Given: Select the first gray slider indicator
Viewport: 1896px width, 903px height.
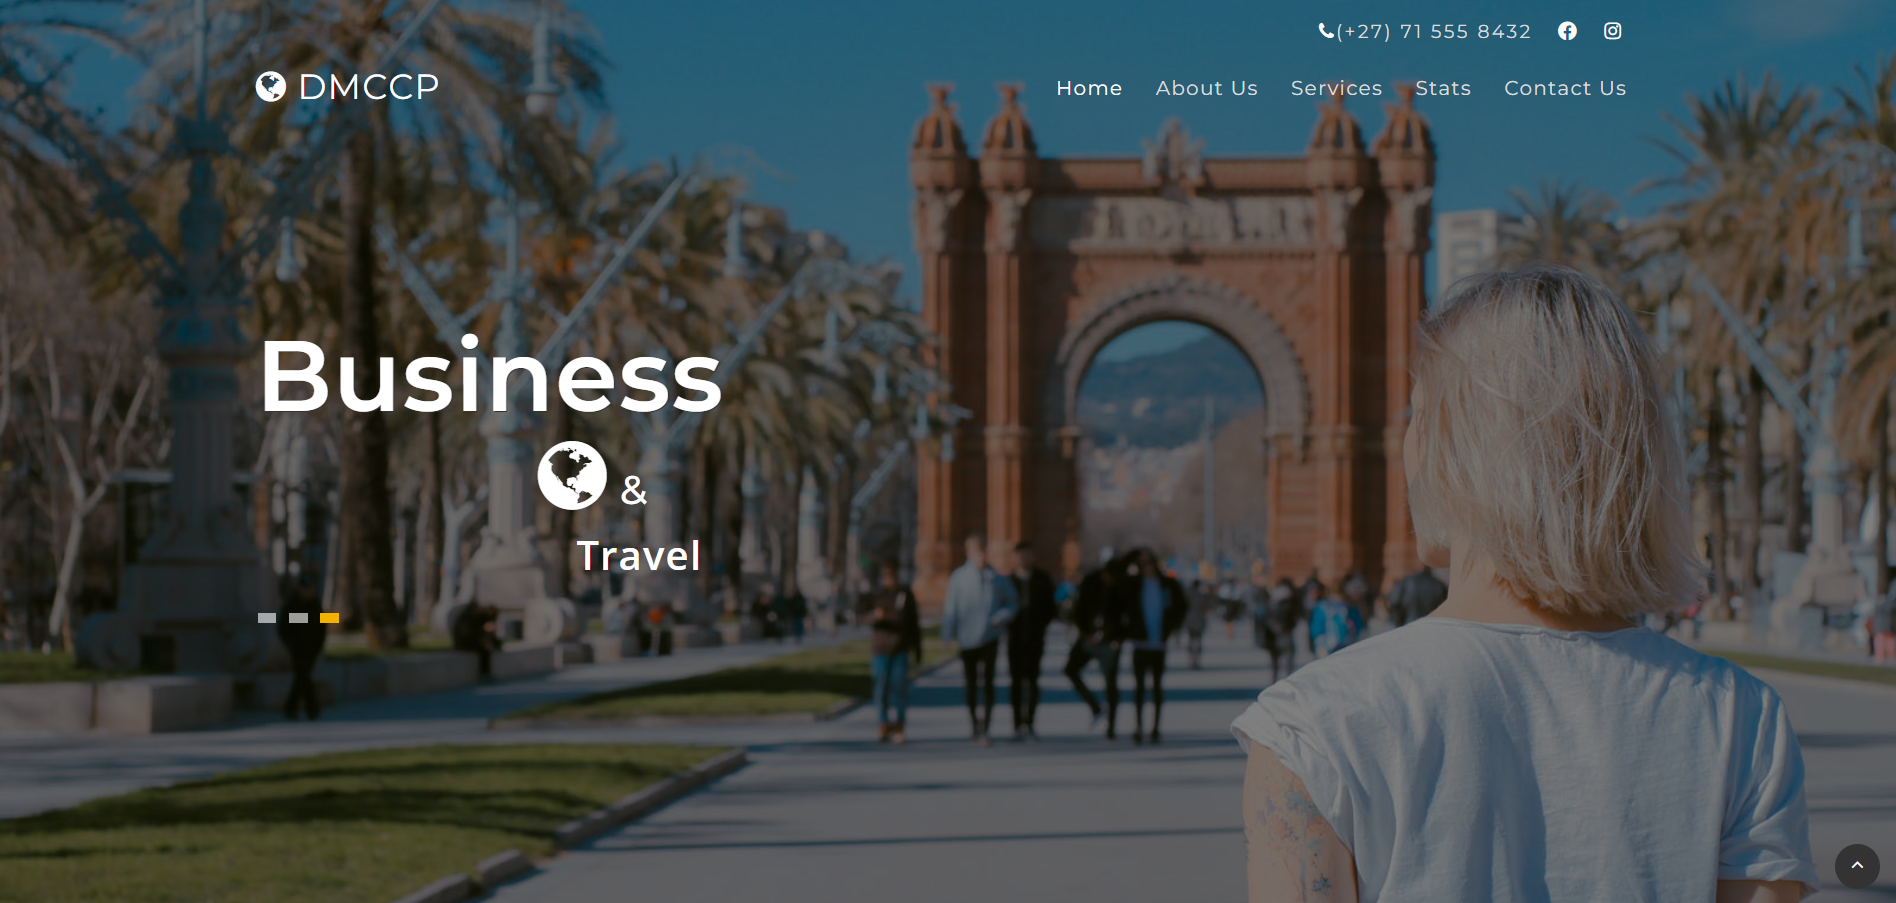Looking at the screenshot, I should point(267,618).
